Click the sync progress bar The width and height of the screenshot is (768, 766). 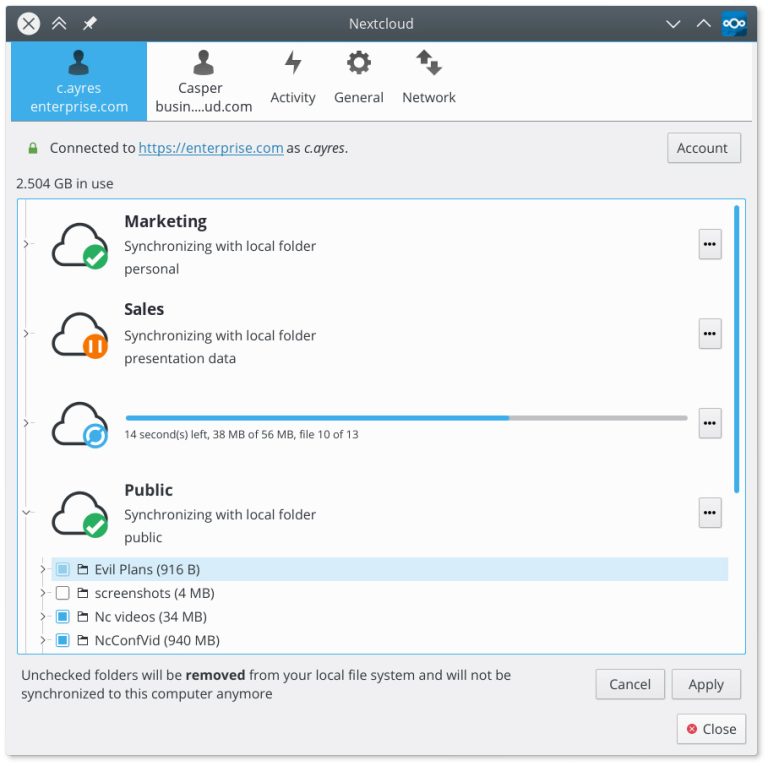pos(406,417)
